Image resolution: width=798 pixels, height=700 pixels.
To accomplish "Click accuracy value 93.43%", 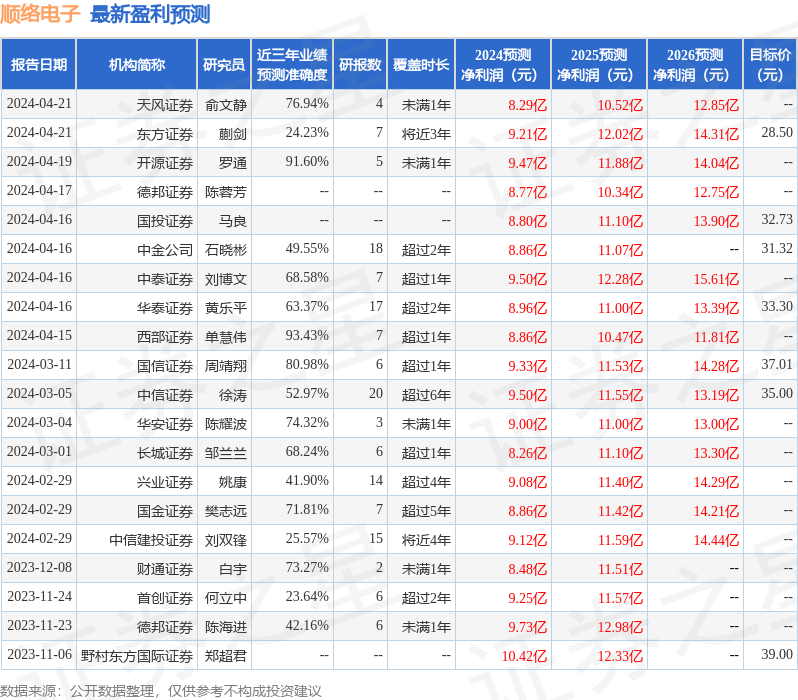I will [x=307, y=336].
